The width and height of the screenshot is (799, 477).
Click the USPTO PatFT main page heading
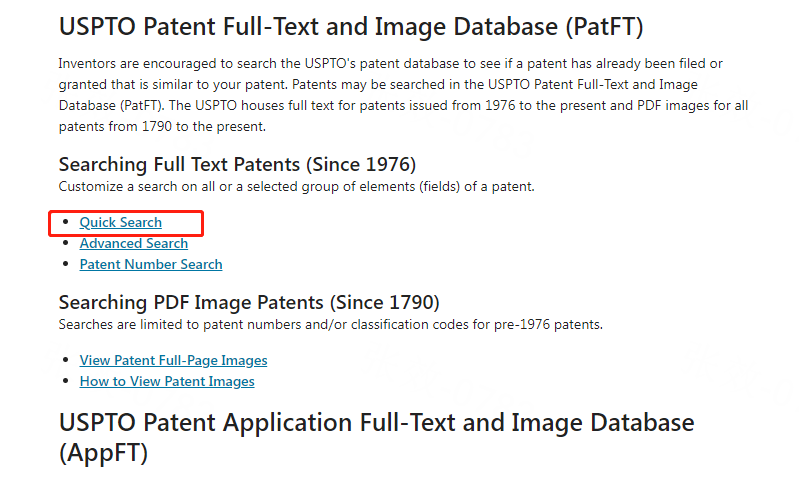[x=351, y=26]
